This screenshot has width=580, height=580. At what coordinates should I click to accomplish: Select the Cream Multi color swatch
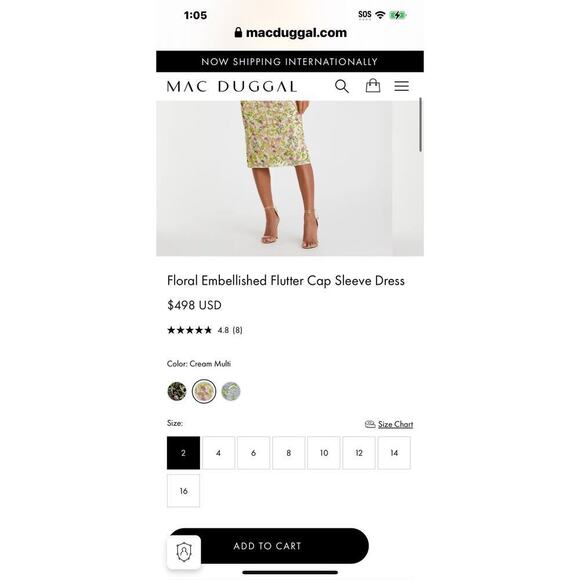pos(204,391)
